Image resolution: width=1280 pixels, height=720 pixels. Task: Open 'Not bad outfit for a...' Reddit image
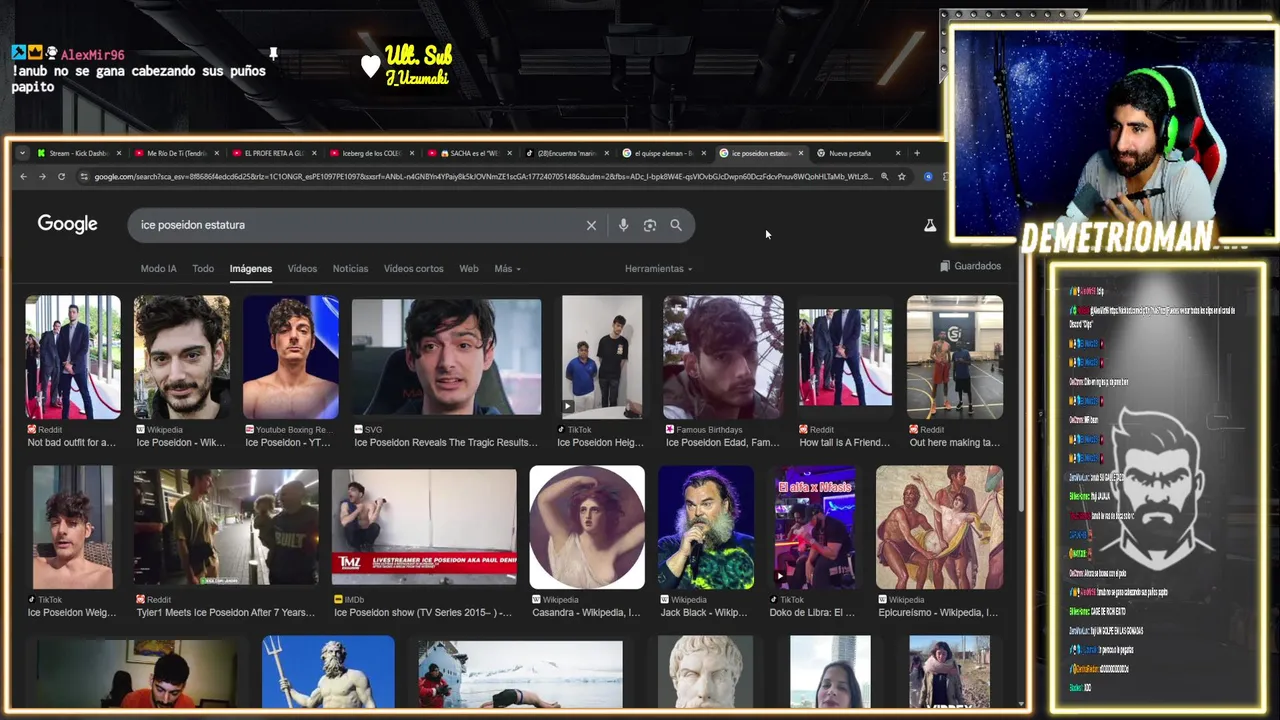pyautogui.click(x=73, y=357)
